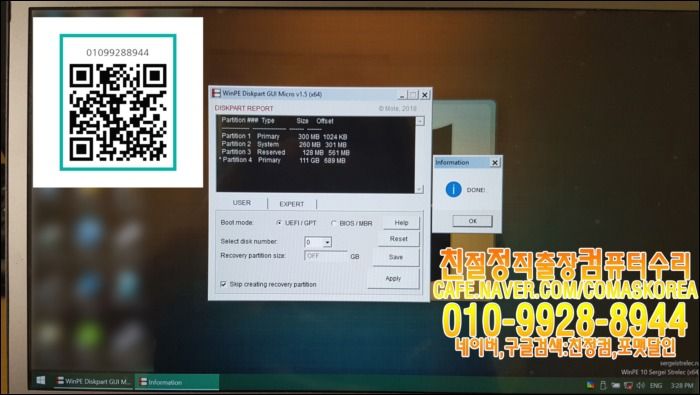Viewport: 700px width, 395px height.
Task: Open the Windows Start menu
Action: tap(41, 381)
